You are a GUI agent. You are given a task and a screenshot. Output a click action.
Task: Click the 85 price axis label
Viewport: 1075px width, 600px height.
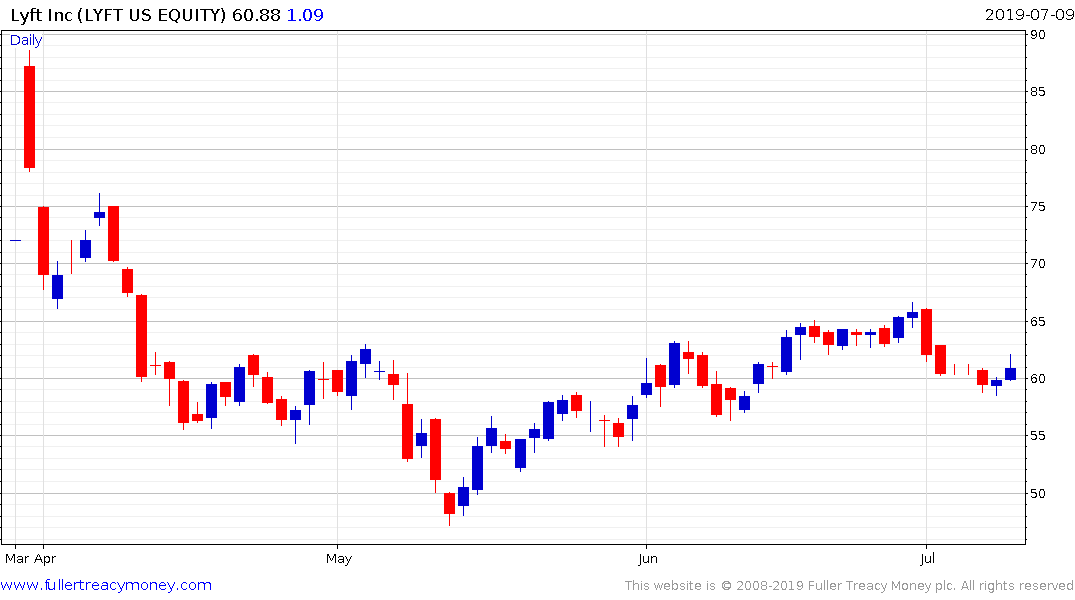point(1038,92)
